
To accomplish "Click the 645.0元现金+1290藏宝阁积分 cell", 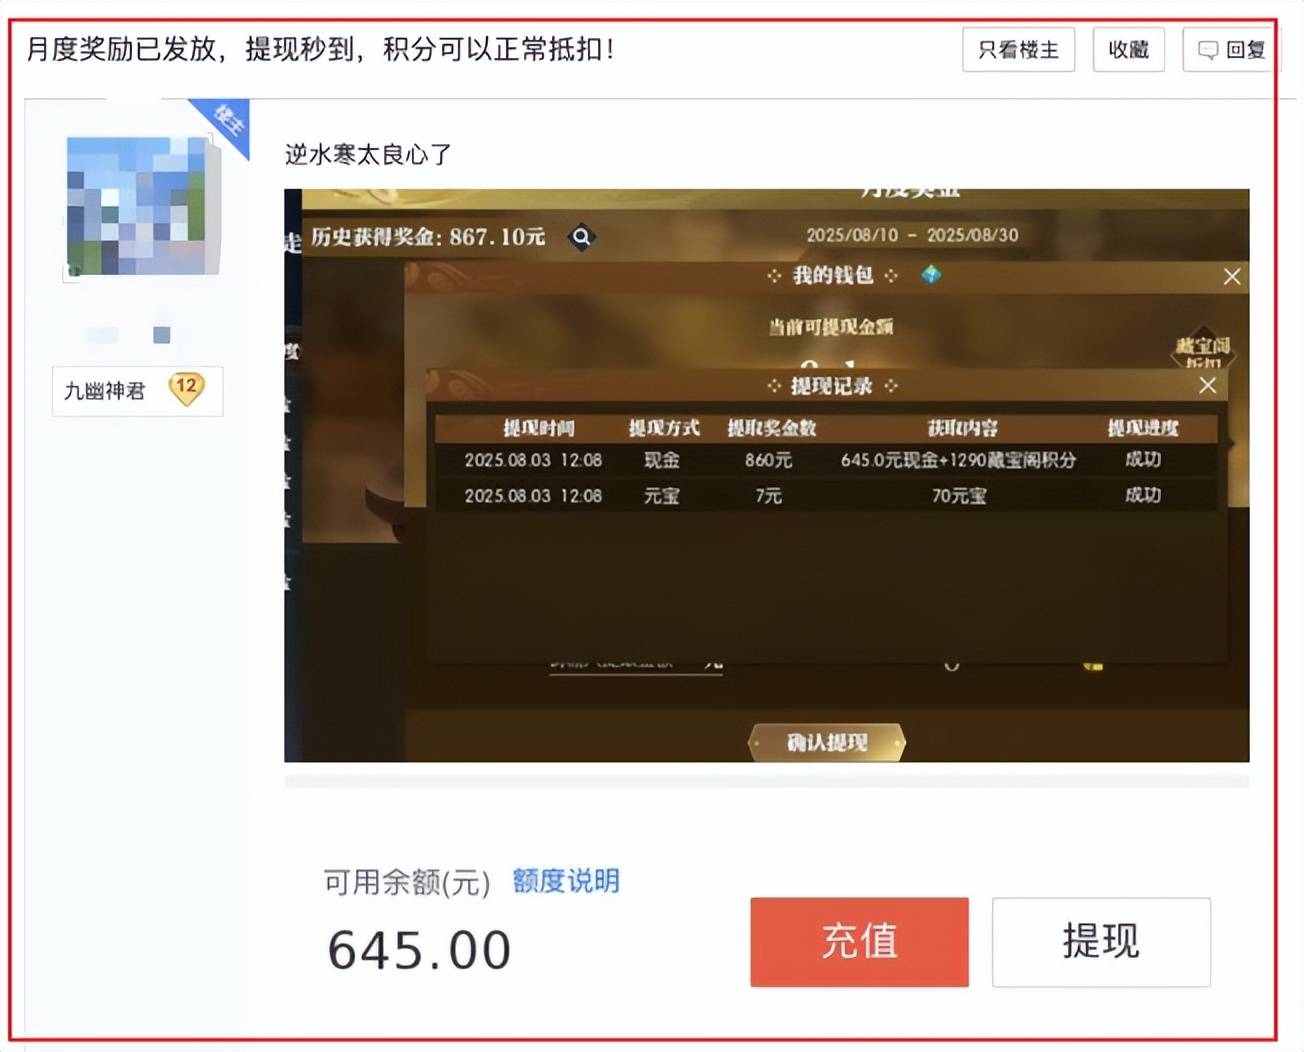I will [958, 460].
